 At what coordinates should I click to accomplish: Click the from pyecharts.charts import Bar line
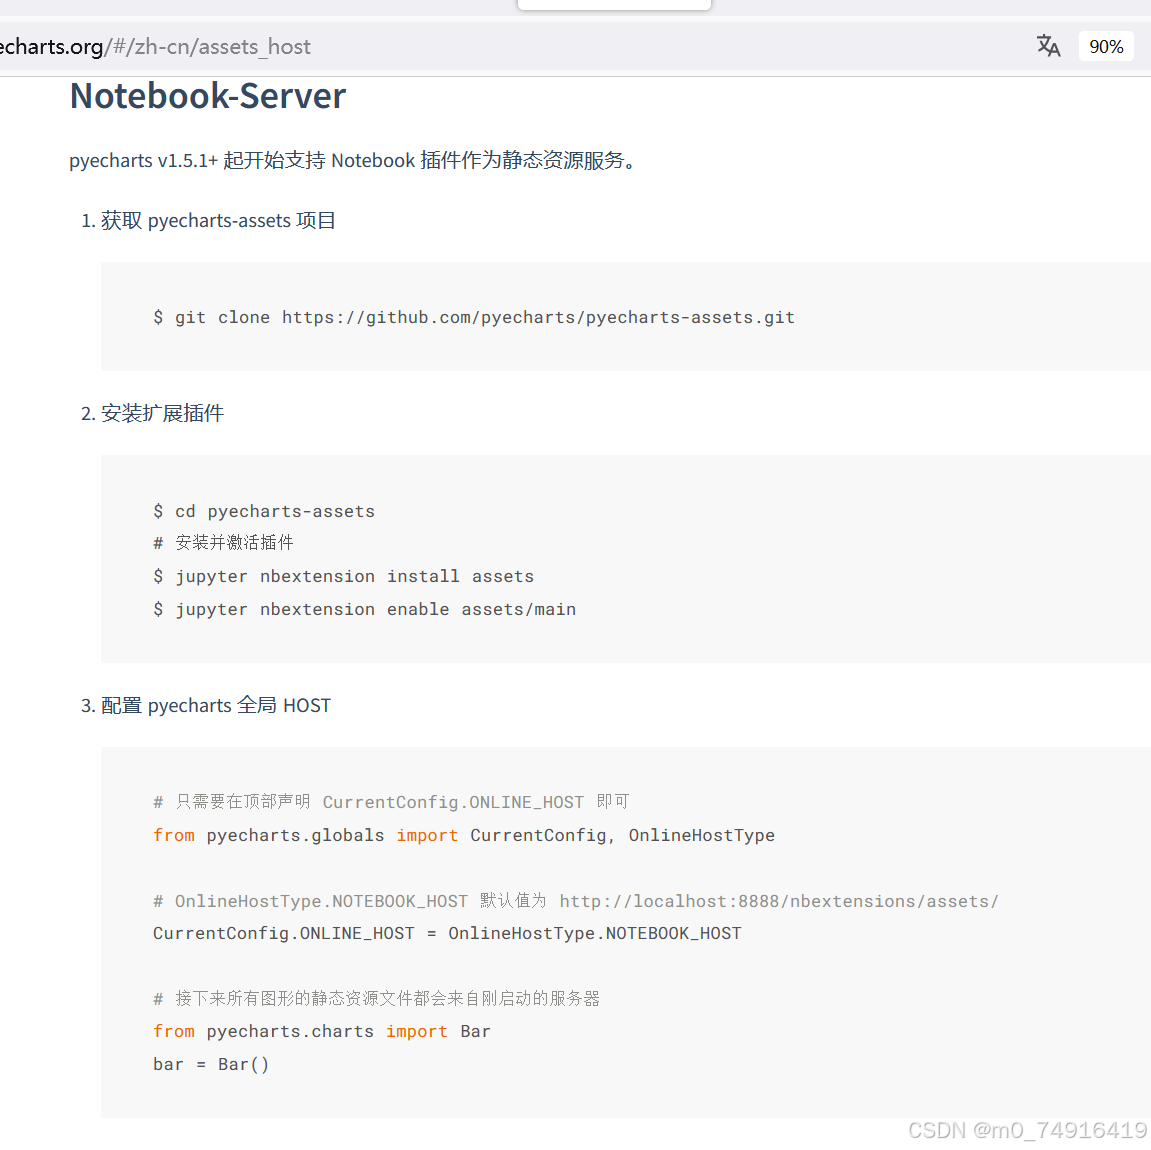tap(320, 1031)
